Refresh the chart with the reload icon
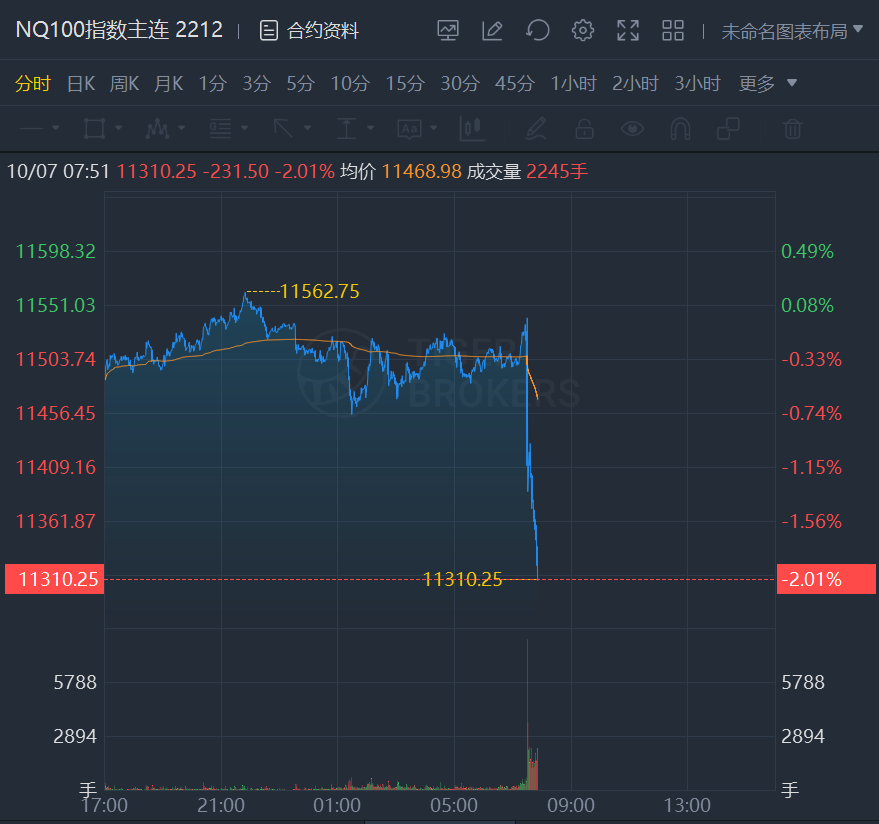The height and width of the screenshot is (824, 879). point(538,30)
